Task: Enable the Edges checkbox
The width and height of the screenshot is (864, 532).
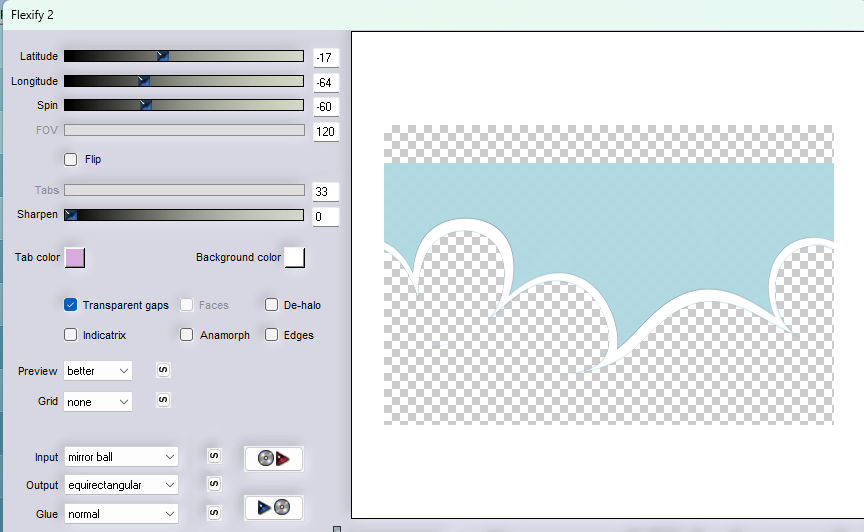Action: 271,335
